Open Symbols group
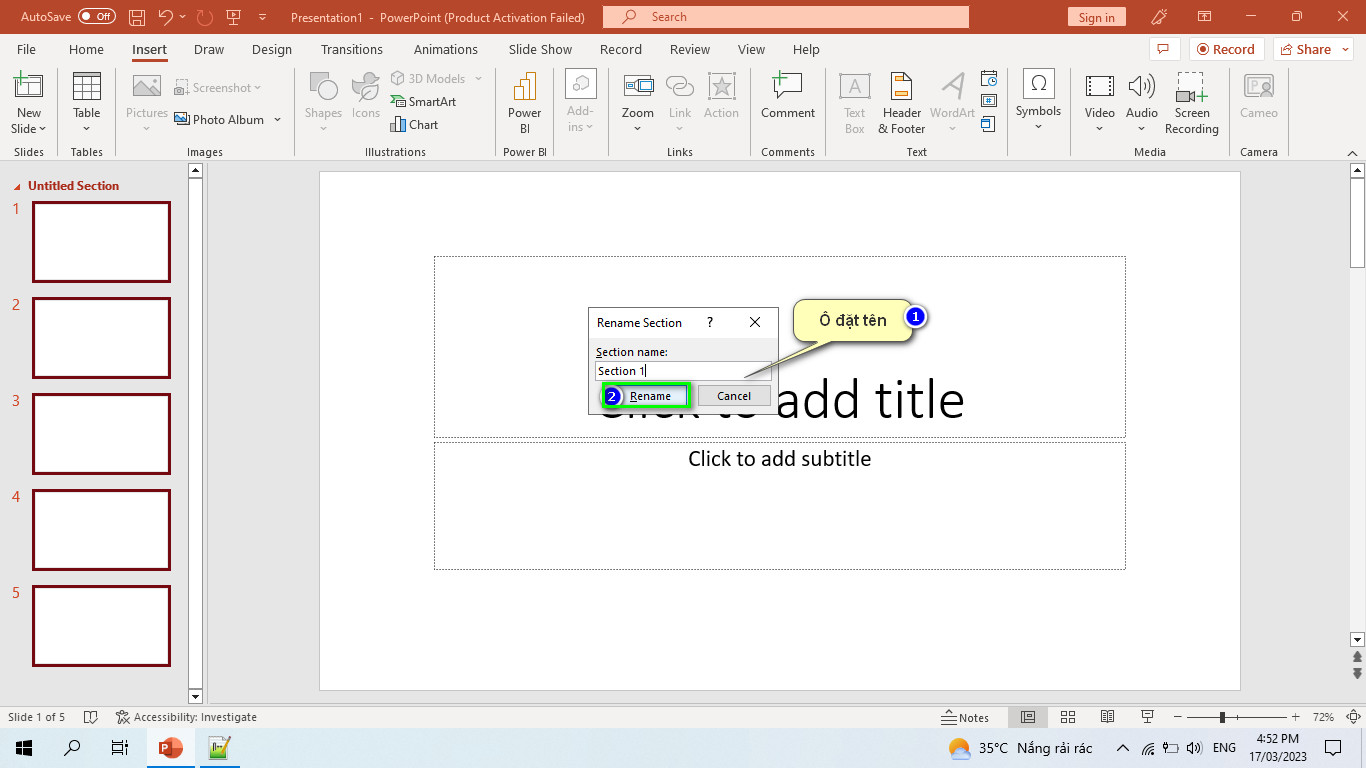This screenshot has width=1366, height=768. click(1038, 101)
